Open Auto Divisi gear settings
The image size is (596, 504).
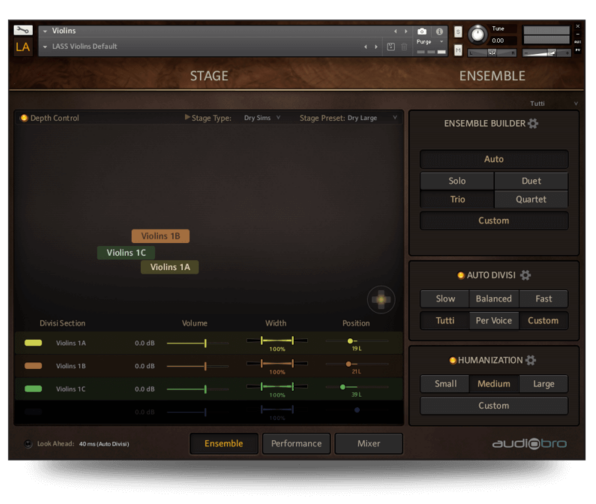[x=525, y=275]
